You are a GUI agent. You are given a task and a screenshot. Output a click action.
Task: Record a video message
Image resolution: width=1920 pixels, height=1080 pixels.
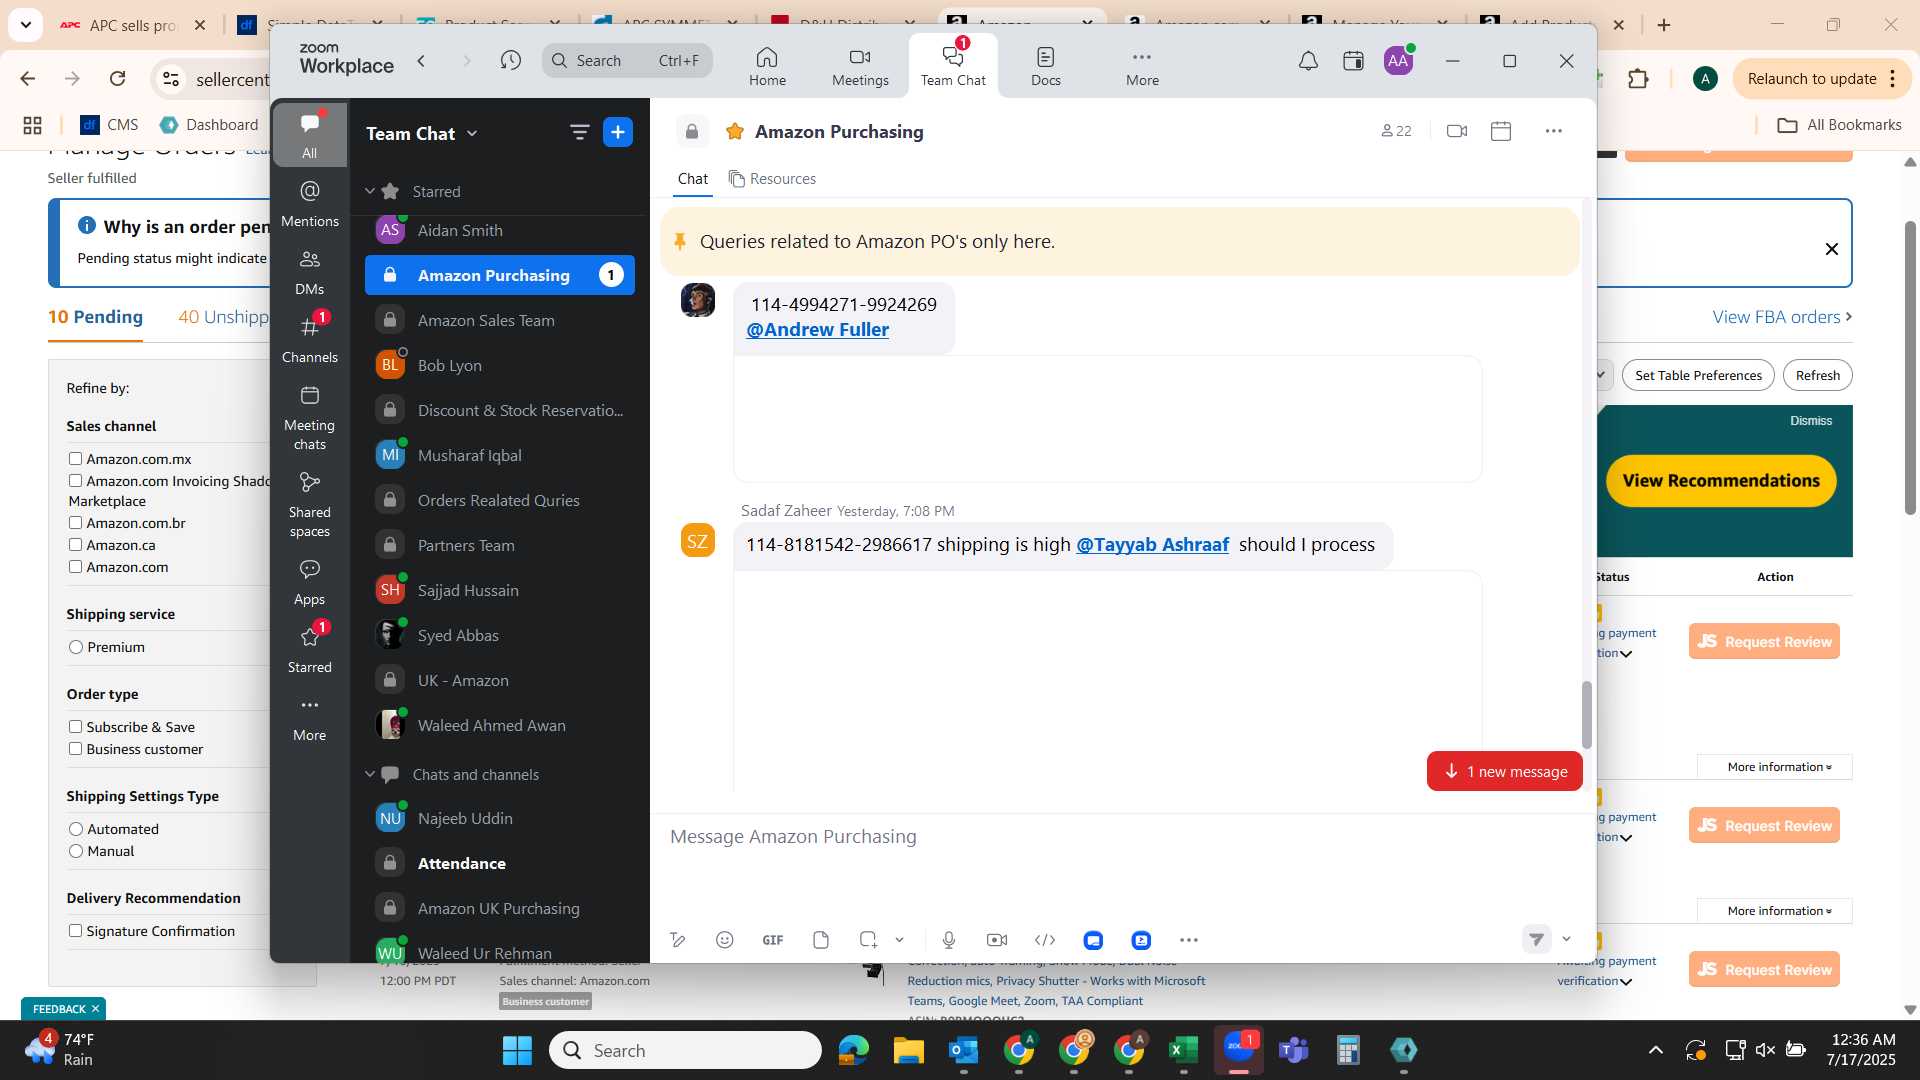click(997, 940)
